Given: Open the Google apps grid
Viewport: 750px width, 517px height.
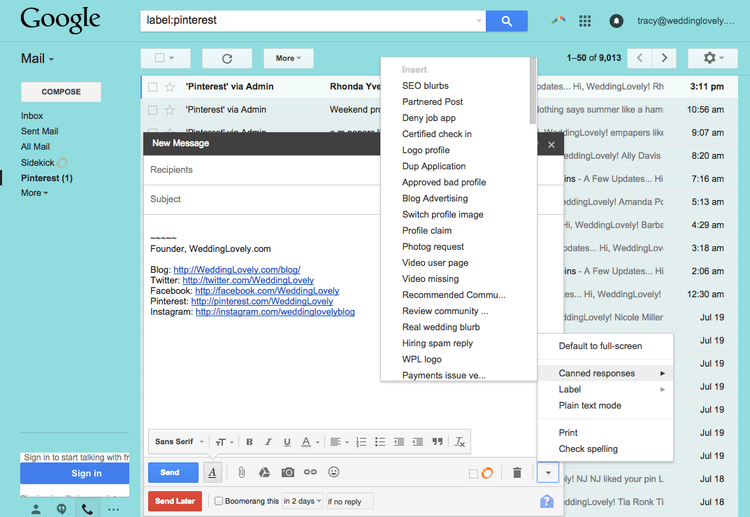Looking at the screenshot, I should tap(585, 21).
